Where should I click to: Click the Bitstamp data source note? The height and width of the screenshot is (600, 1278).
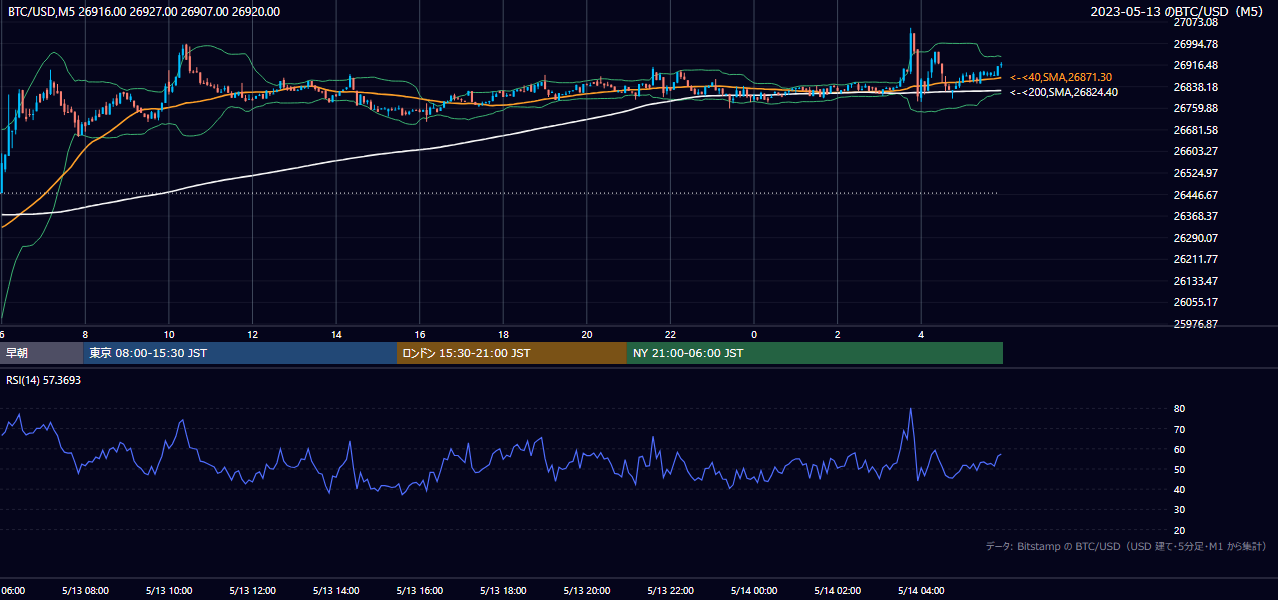click(1126, 546)
